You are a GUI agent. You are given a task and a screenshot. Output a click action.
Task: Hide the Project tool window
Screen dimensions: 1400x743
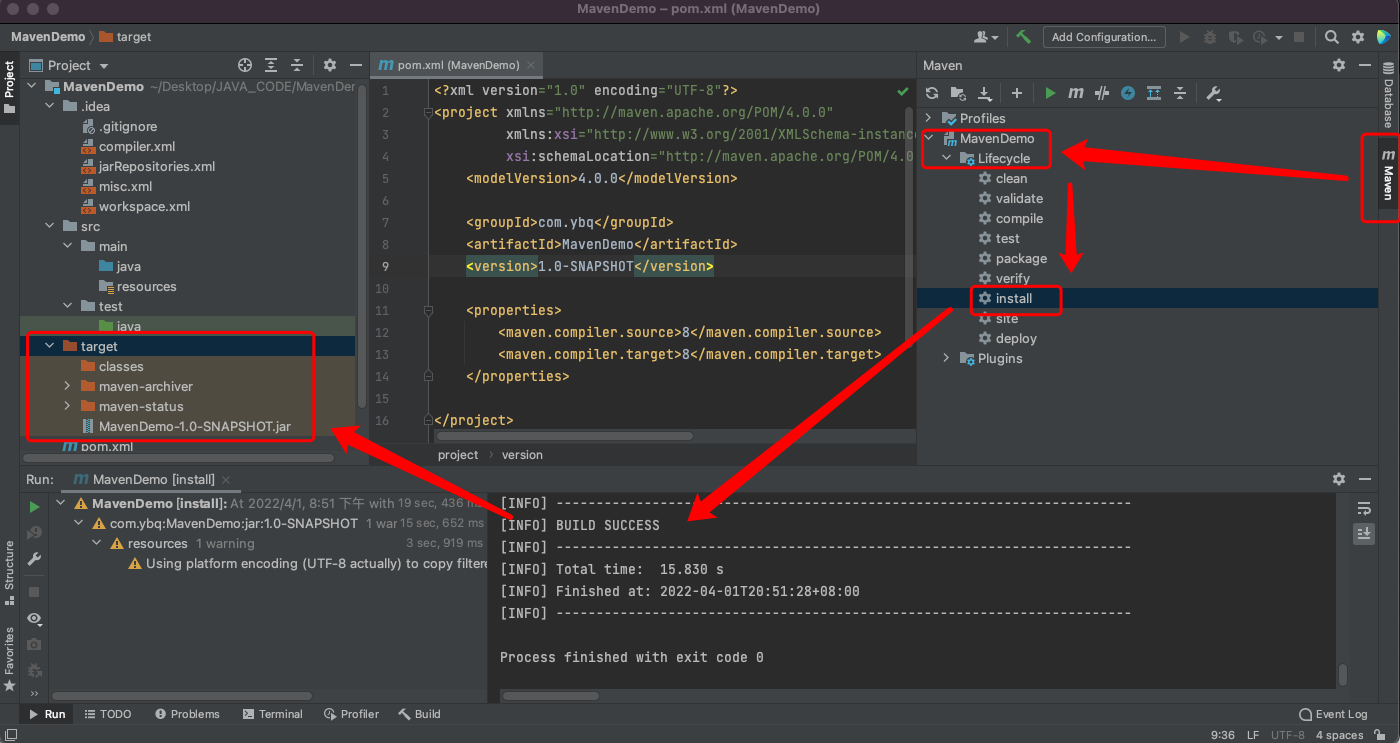click(x=356, y=65)
